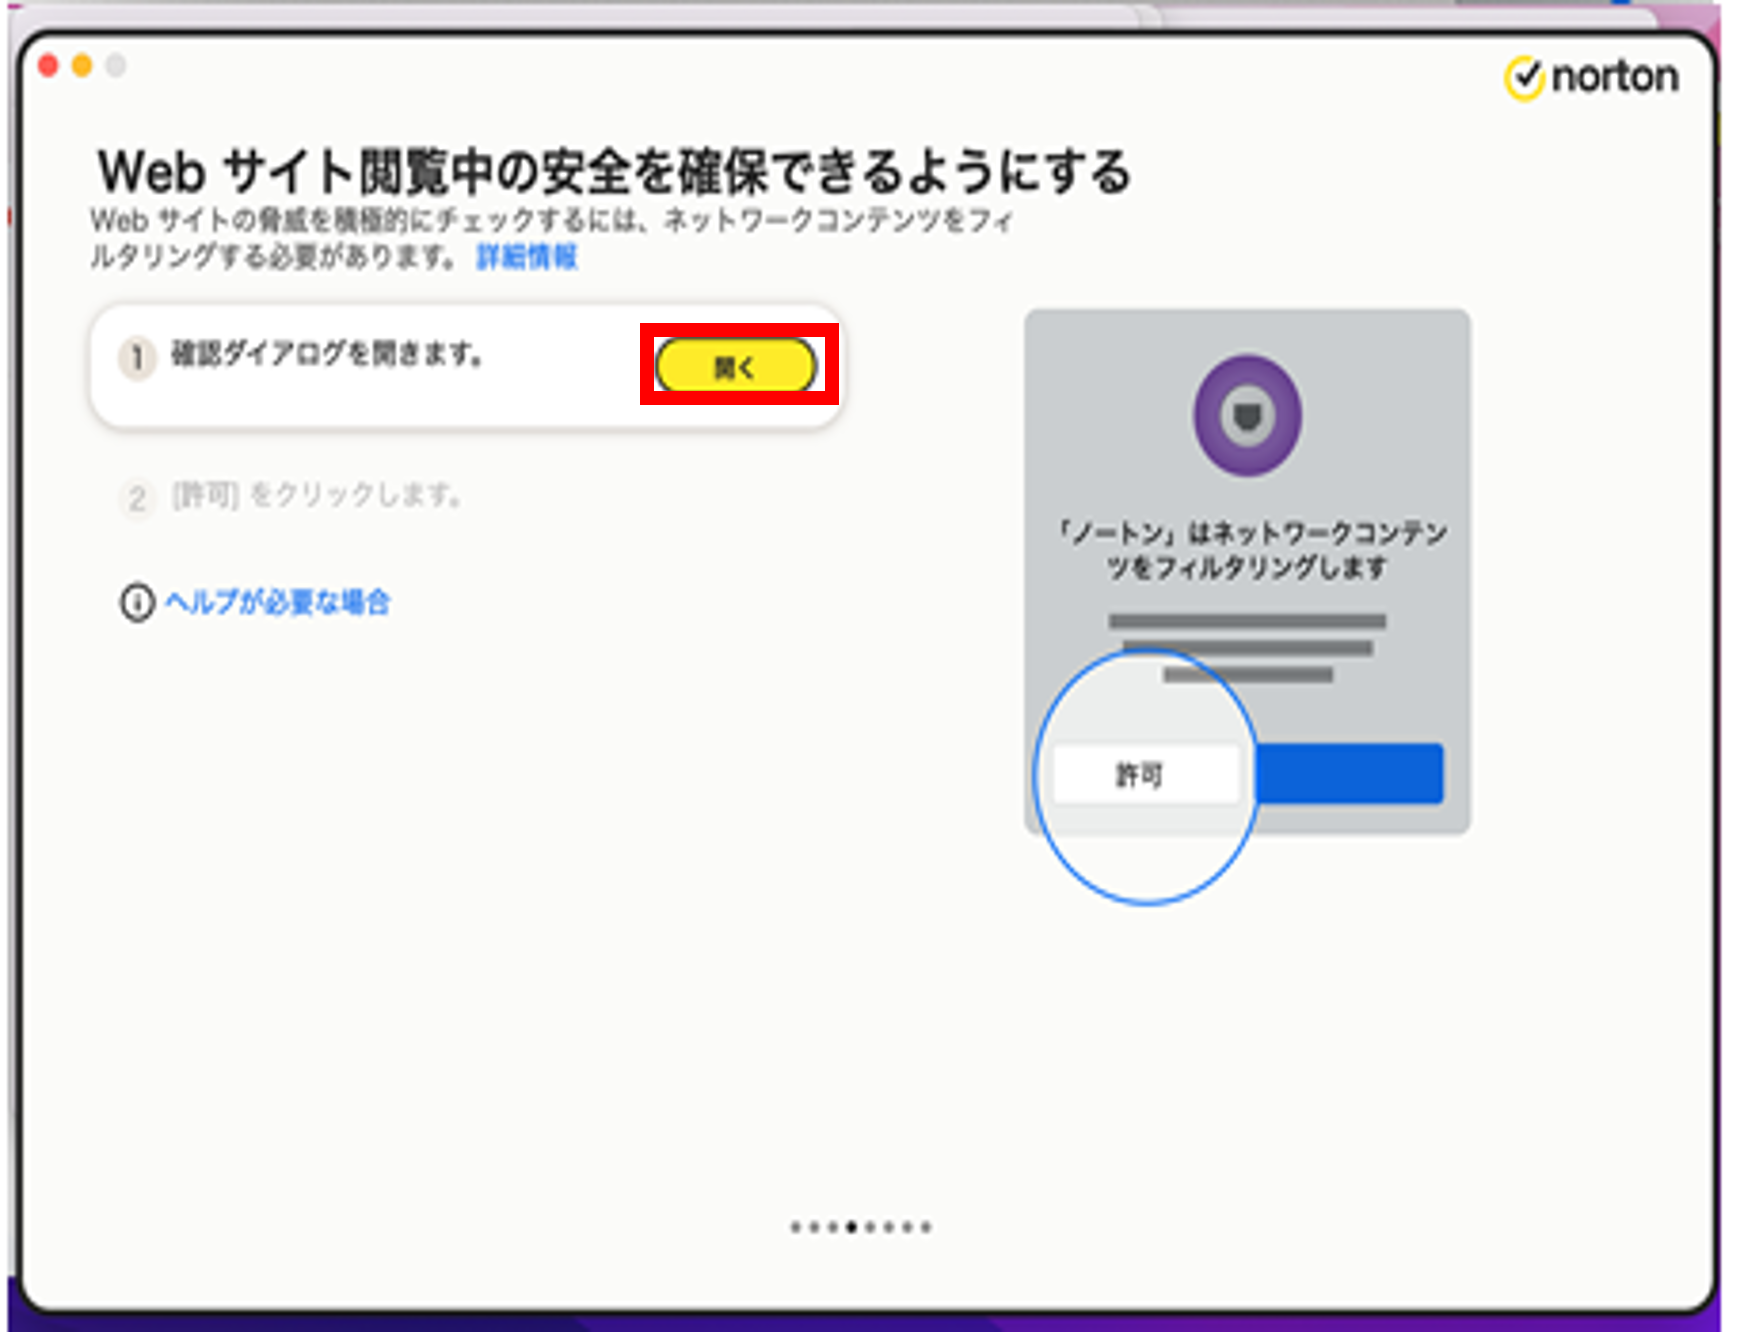Viewport: 1740px width, 1332px height.
Task: Click the purple shield icon in the illustration
Action: tap(1247, 415)
